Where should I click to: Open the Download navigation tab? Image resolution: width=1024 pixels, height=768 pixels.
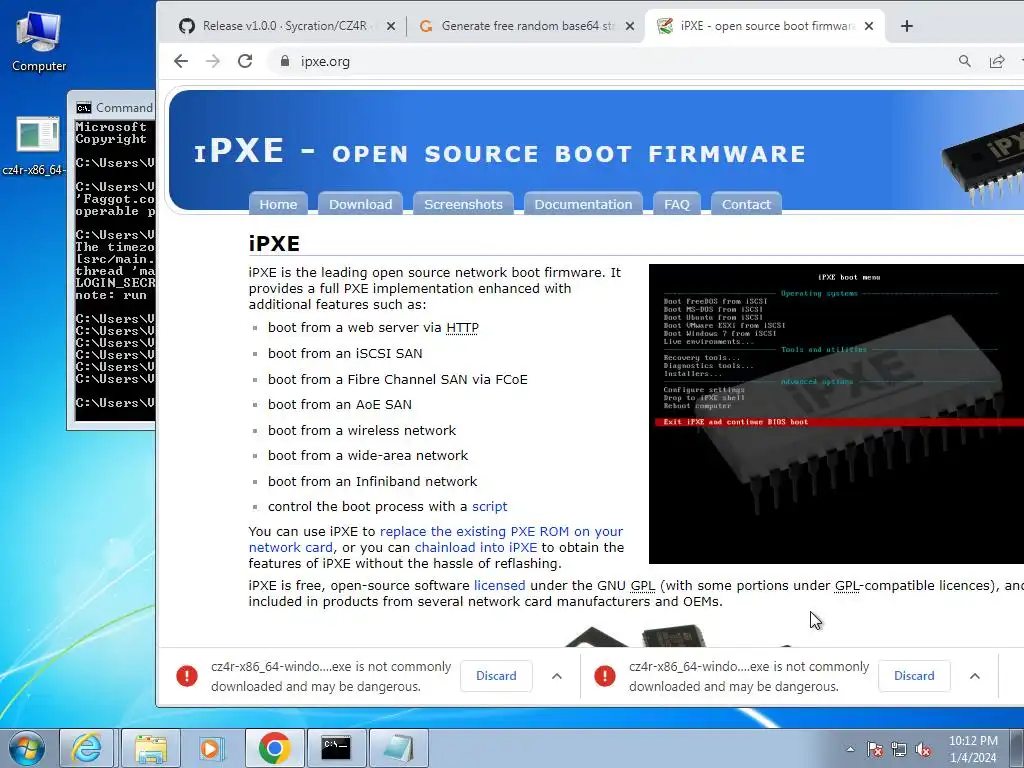[360, 204]
